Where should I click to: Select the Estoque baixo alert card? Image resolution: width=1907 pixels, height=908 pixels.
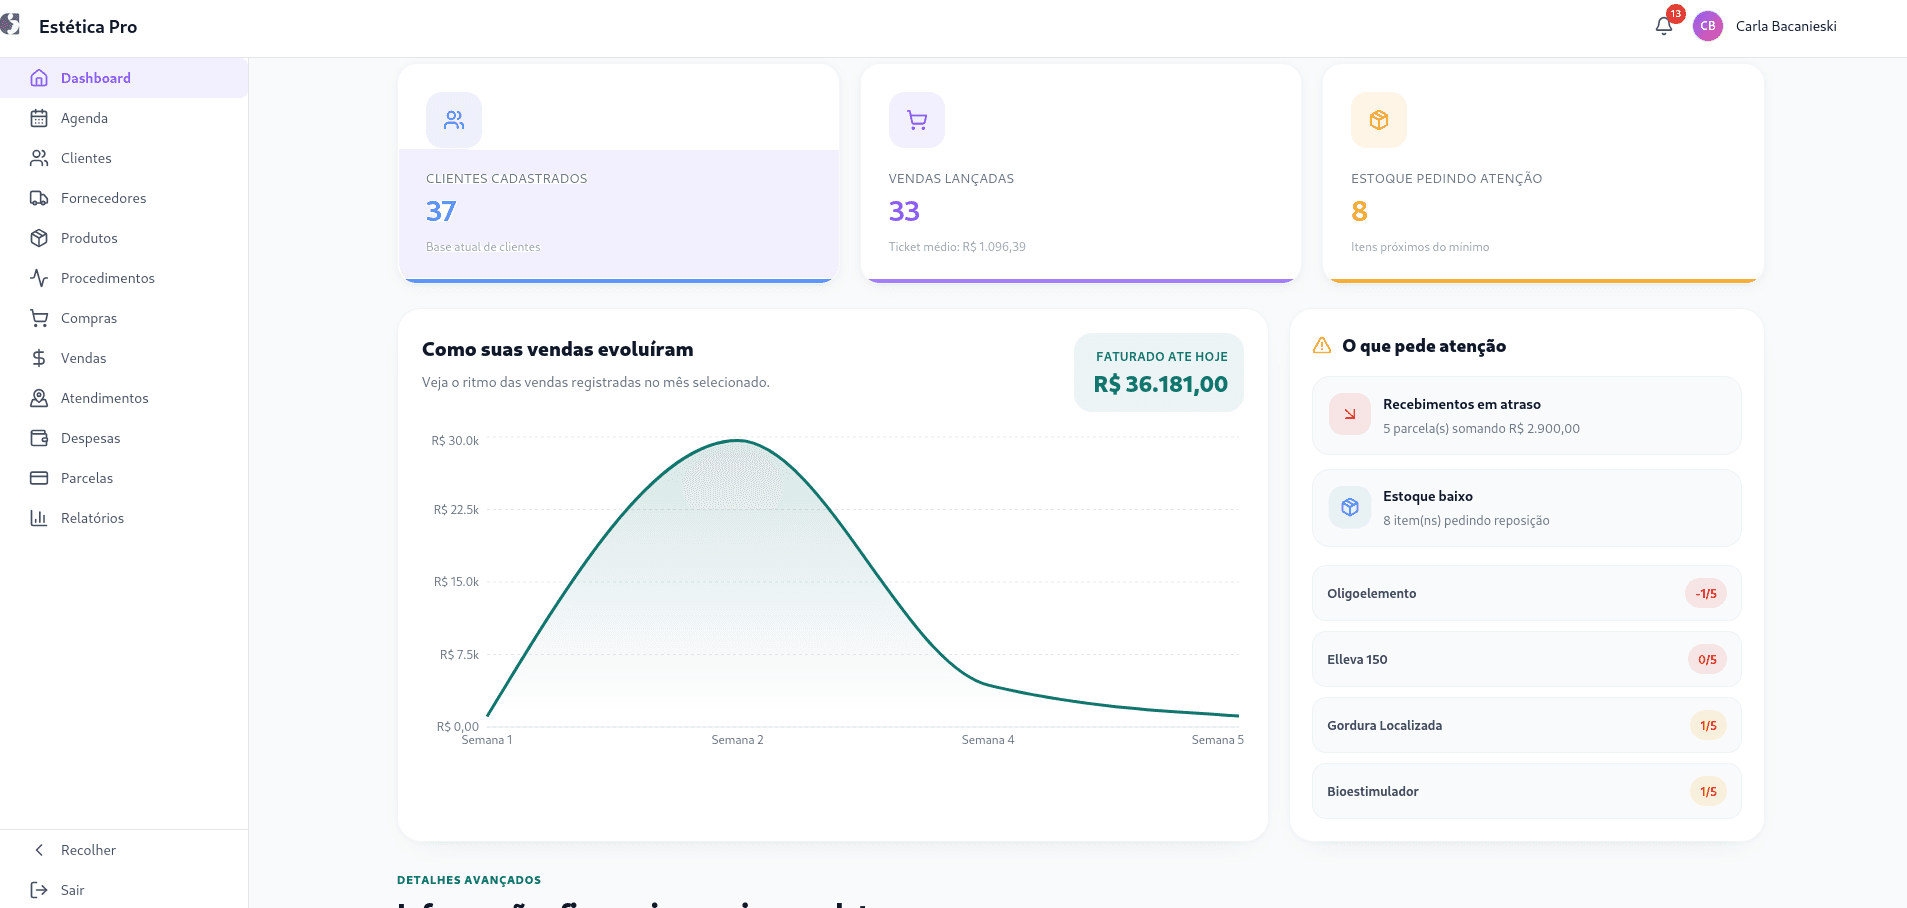point(1526,508)
